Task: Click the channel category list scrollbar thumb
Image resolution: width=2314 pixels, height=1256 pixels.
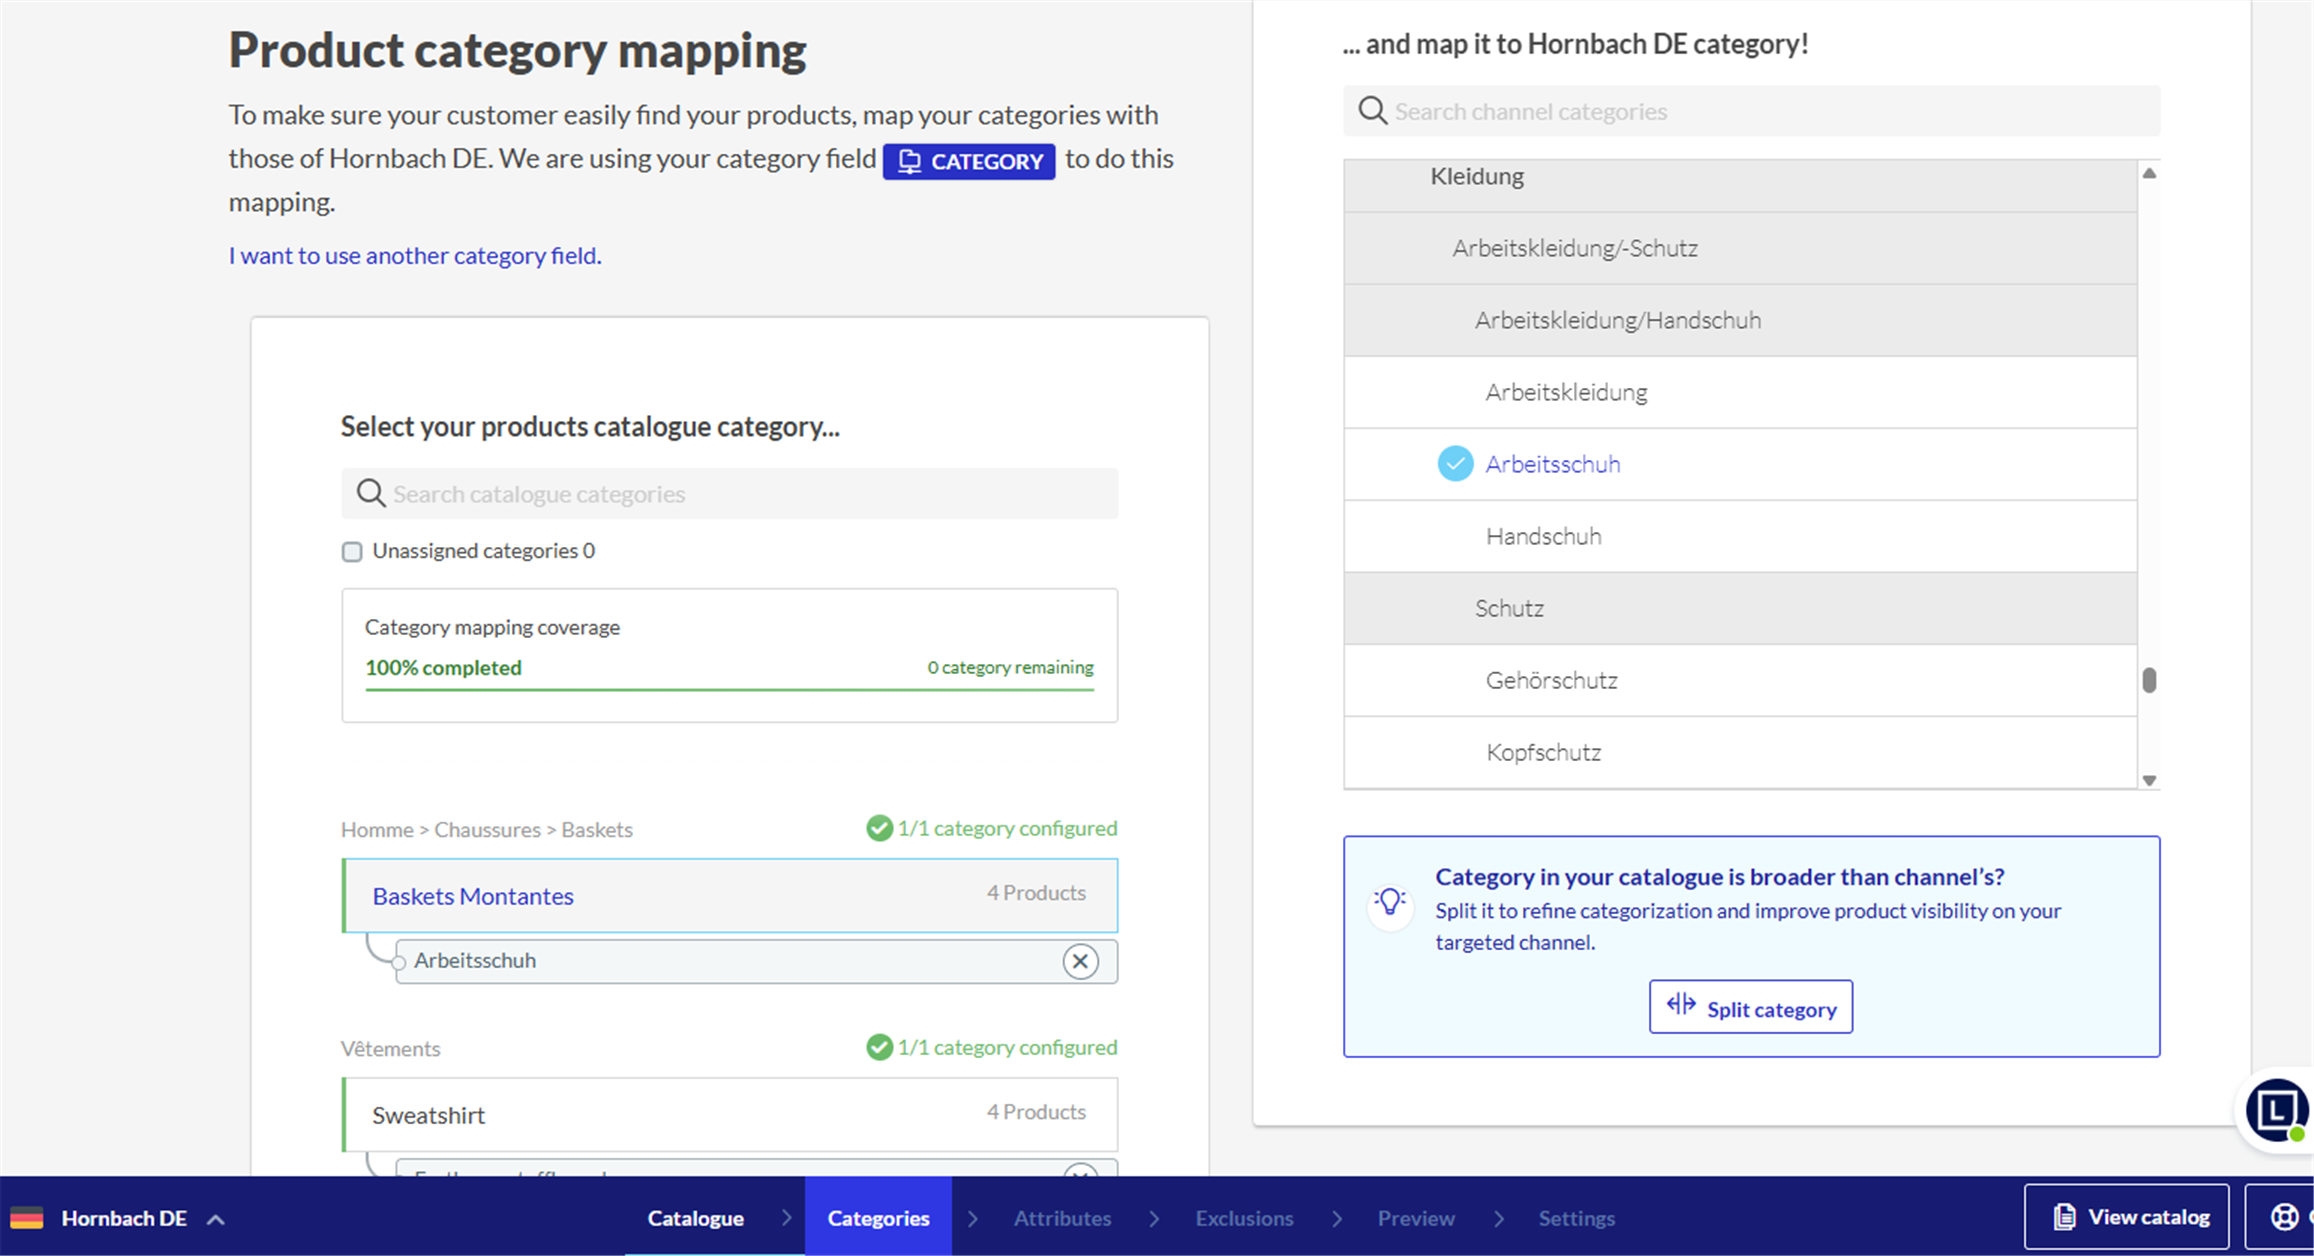Action: coord(2149,680)
